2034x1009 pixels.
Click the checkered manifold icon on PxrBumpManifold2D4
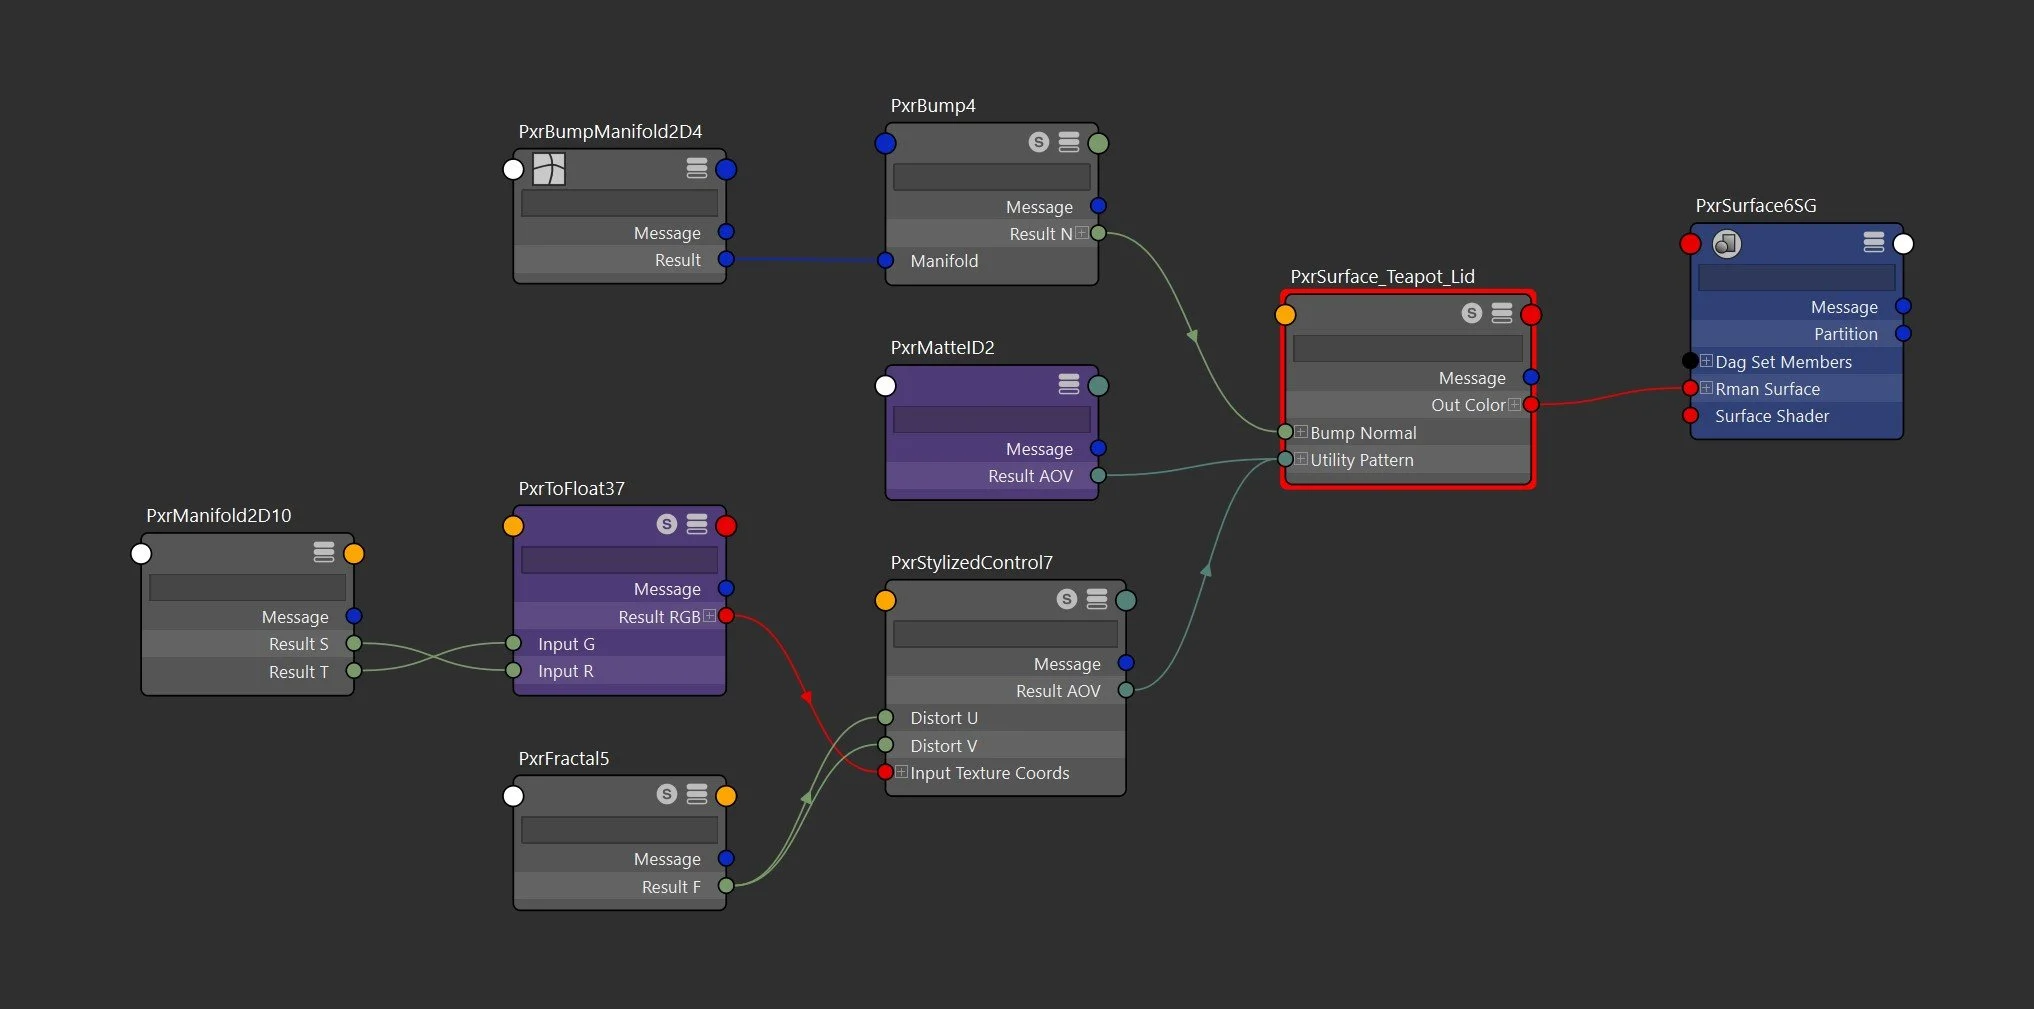pyautogui.click(x=551, y=169)
